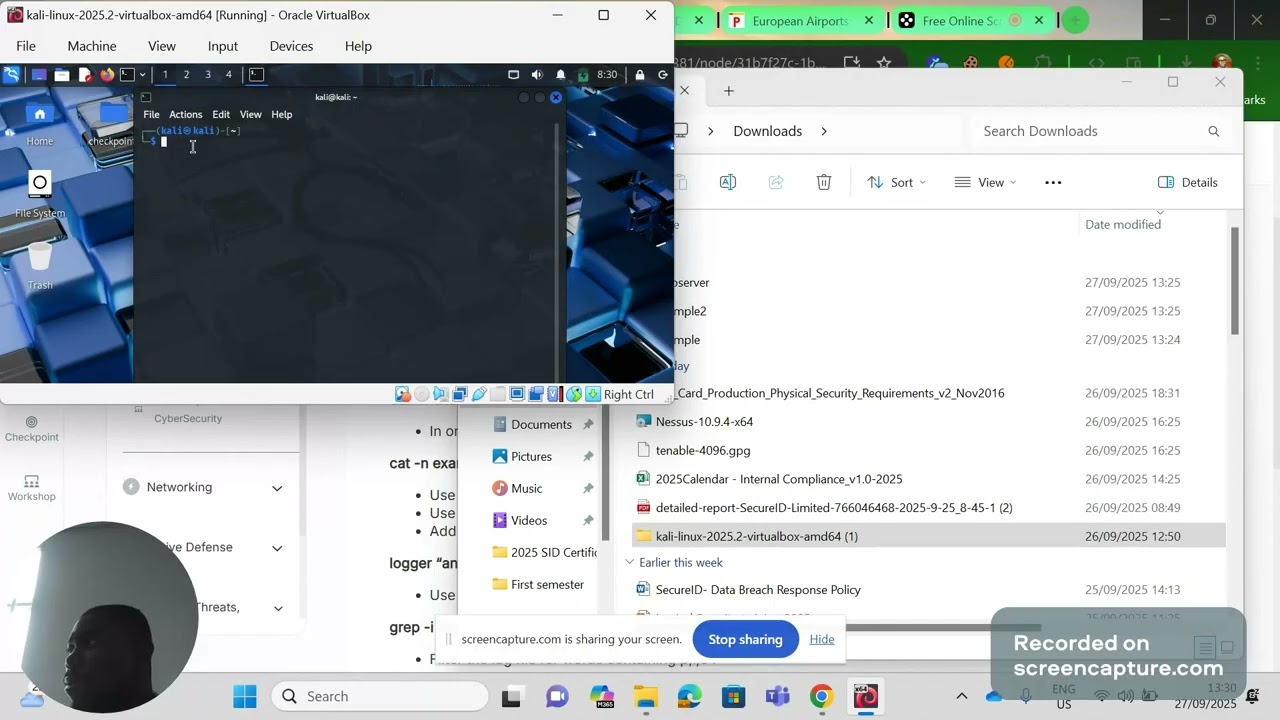Open the terminal's View menu
This screenshot has width=1280, height=720.
coord(250,114)
